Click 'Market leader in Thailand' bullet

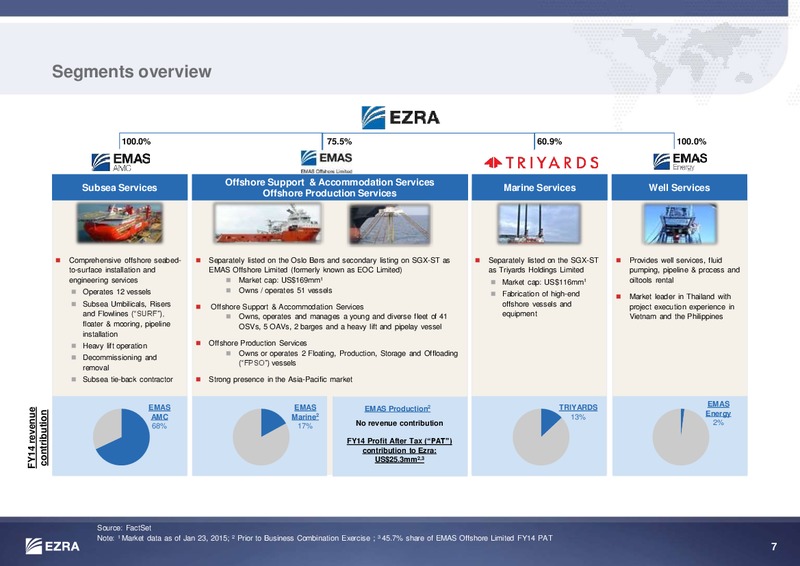click(682, 306)
